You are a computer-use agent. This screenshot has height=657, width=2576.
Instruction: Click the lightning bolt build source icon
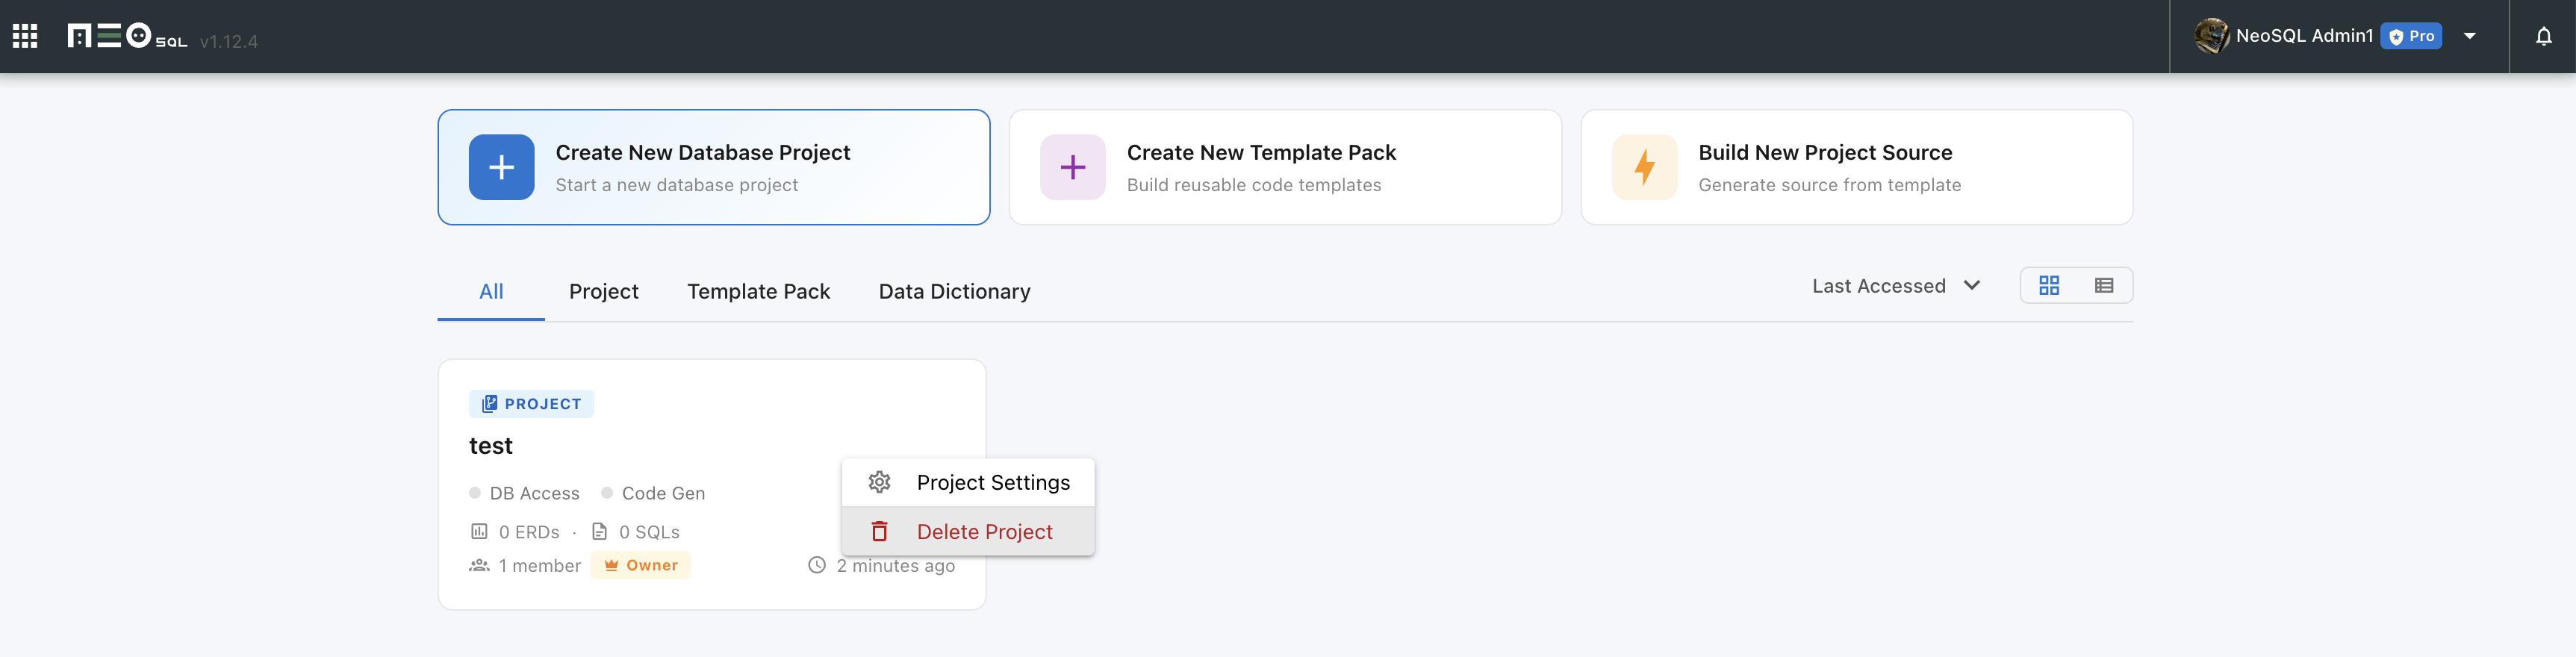tap(1644, 167)
